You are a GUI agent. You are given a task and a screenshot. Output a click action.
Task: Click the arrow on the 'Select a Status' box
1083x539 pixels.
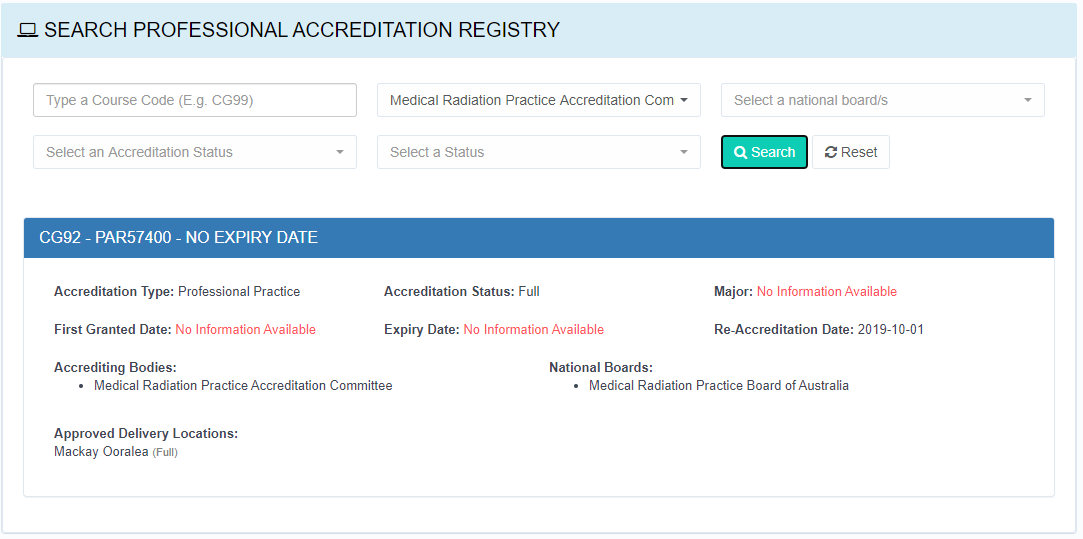684,153
